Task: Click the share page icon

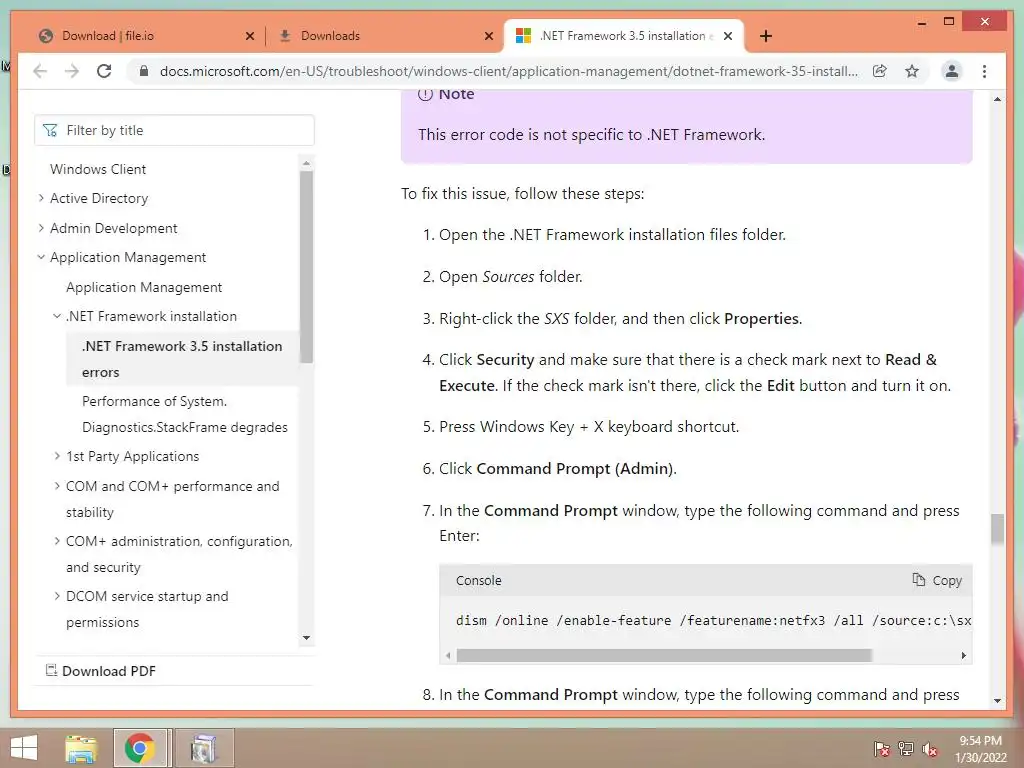Action: point(880,71)
